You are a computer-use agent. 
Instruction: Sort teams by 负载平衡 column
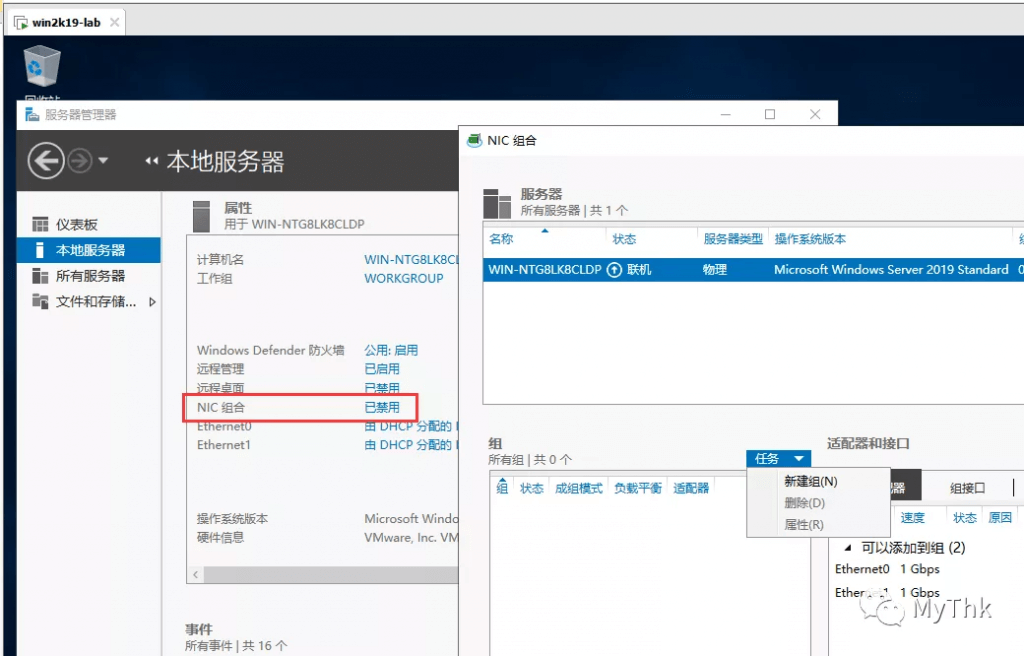(x=638, y=488)
